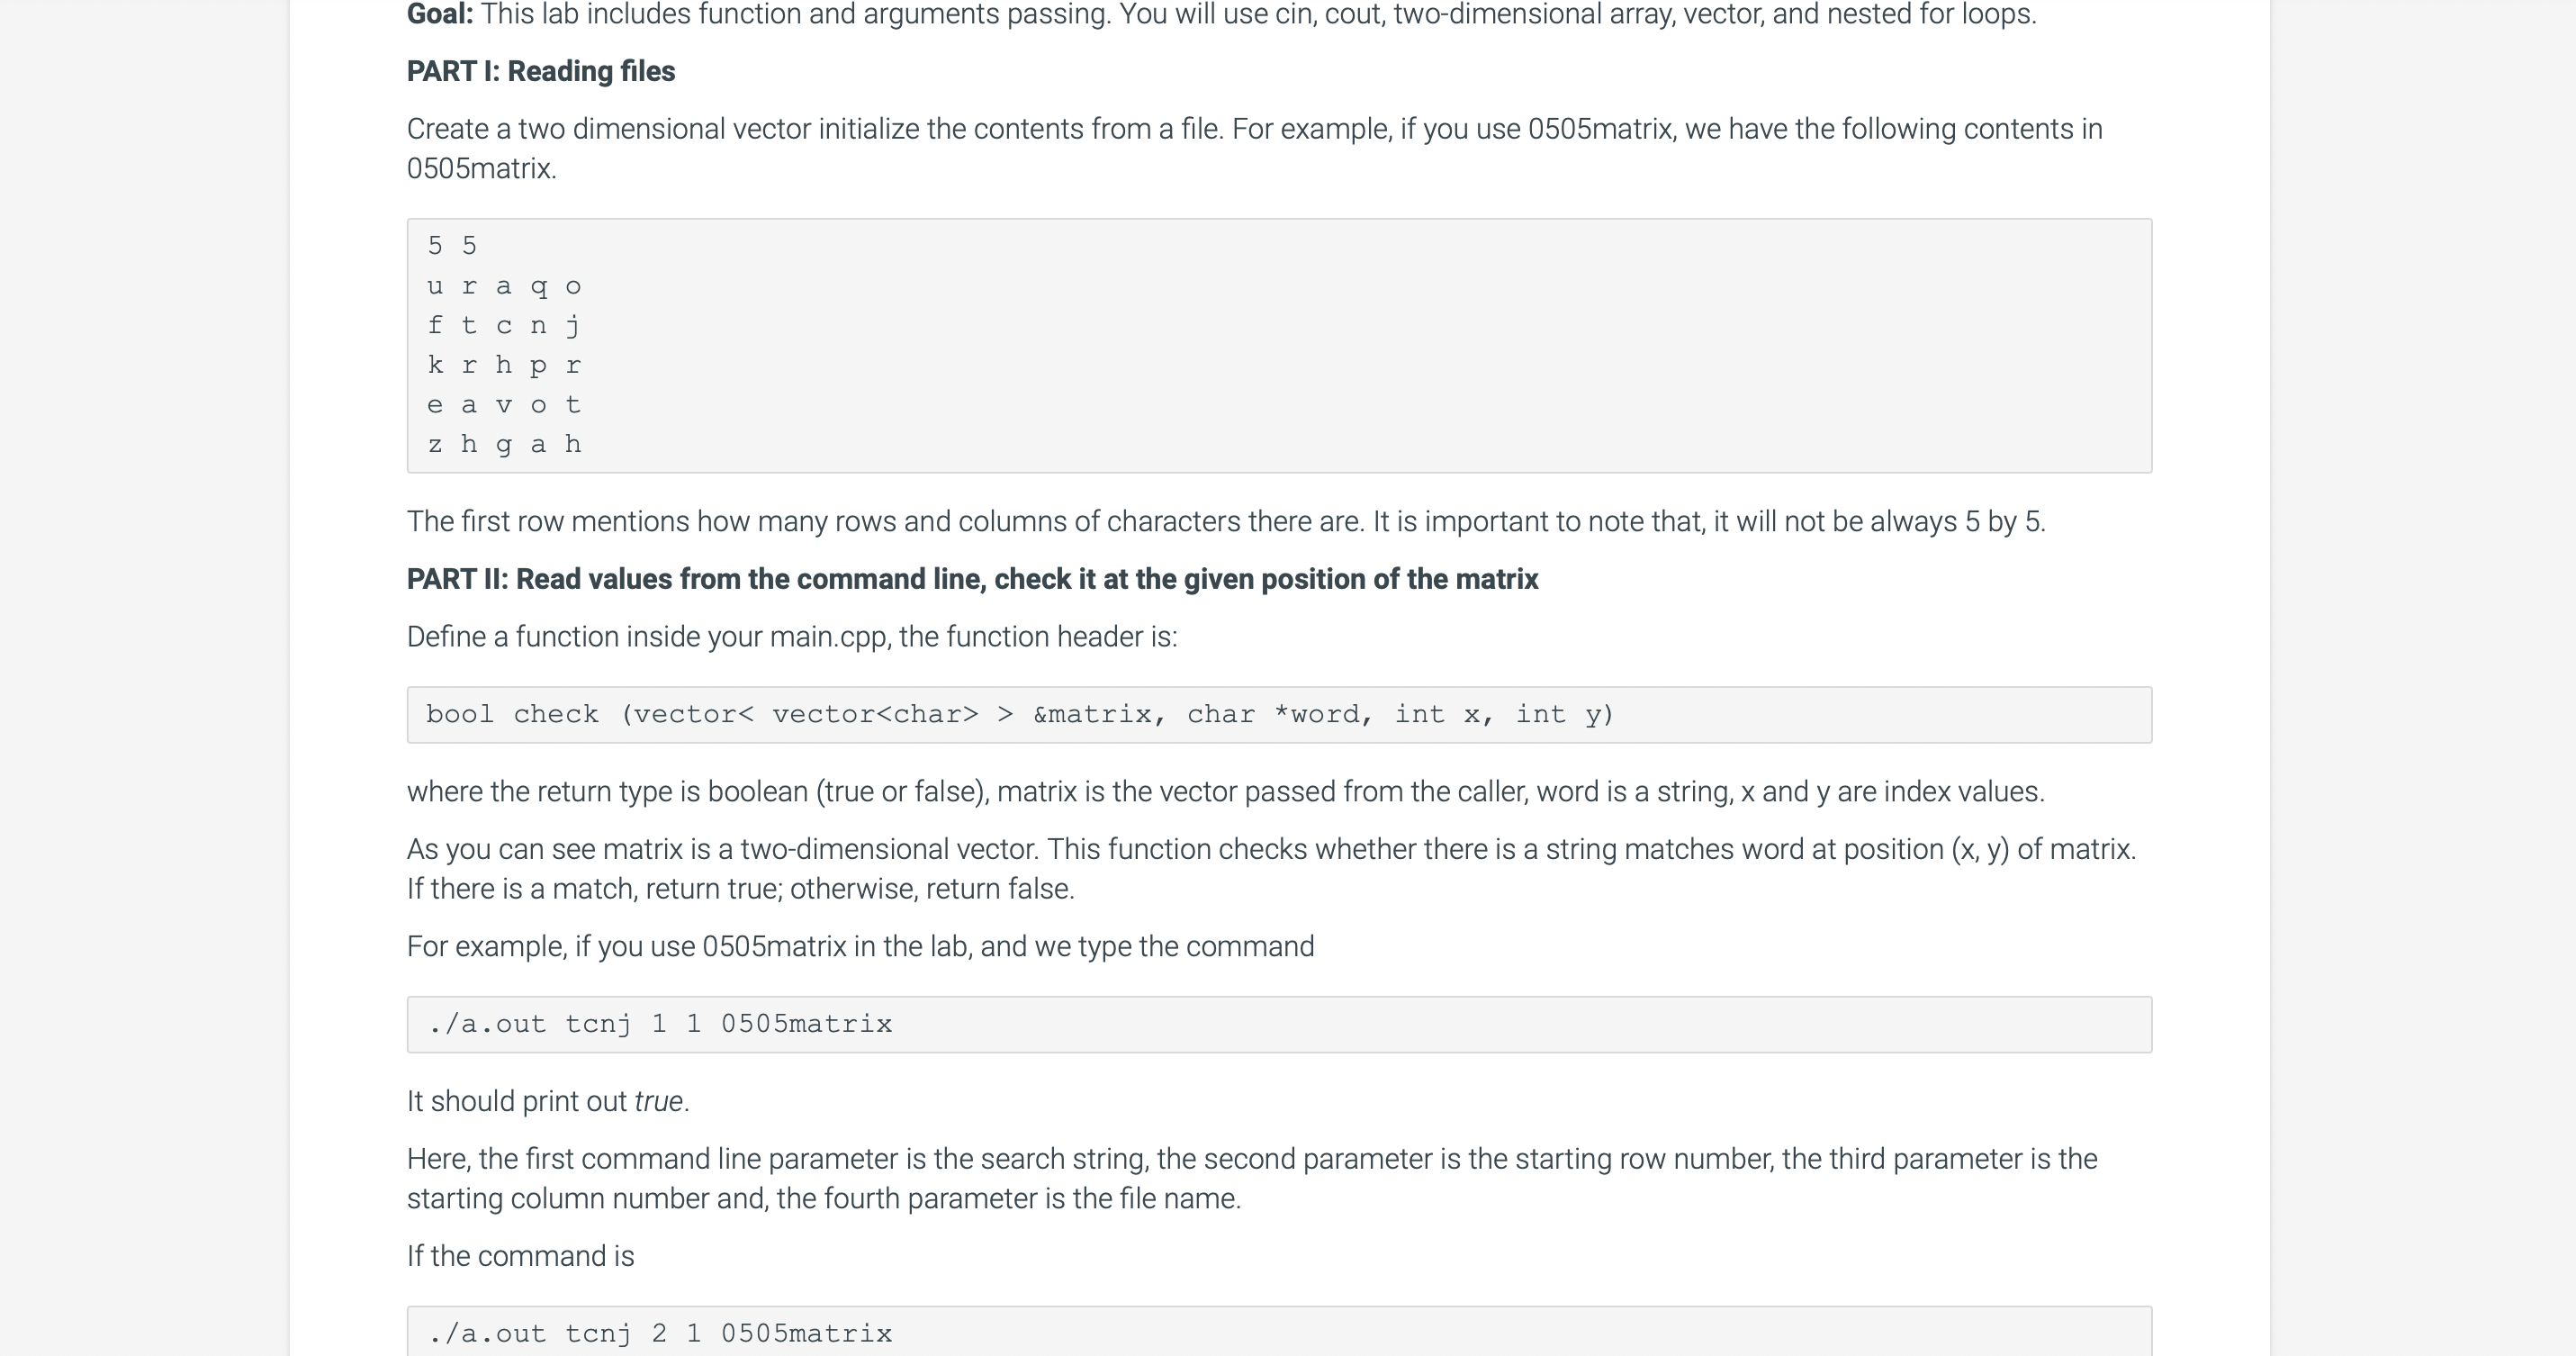Click the 'k r h p r' matrix row
This screenshot has height=1356, width=2576.
(x=504, y=365)
